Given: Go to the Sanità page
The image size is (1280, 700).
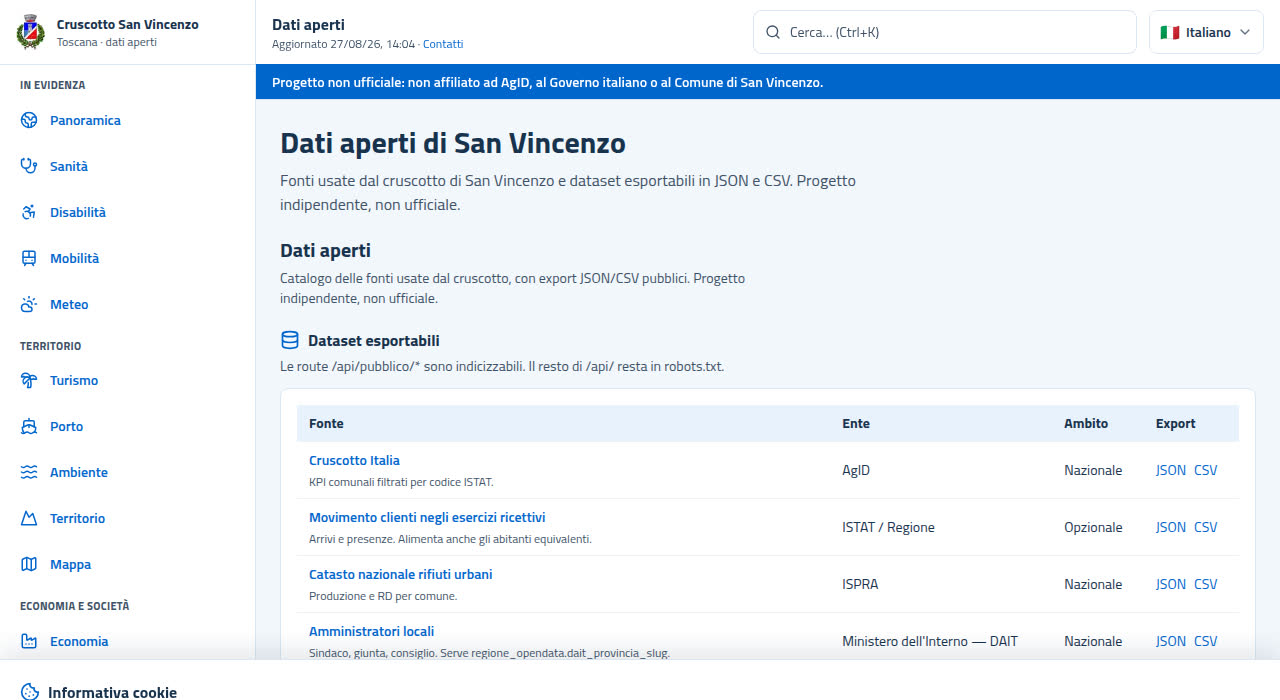Looking at the screenshot, I should pyautogui.click(x=69, y=166).
